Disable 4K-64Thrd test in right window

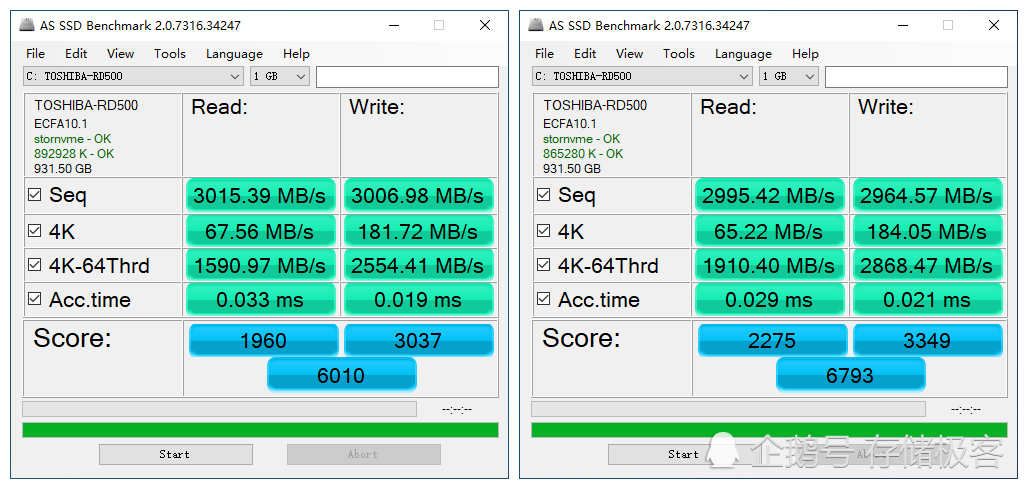[x=544, y=265]
